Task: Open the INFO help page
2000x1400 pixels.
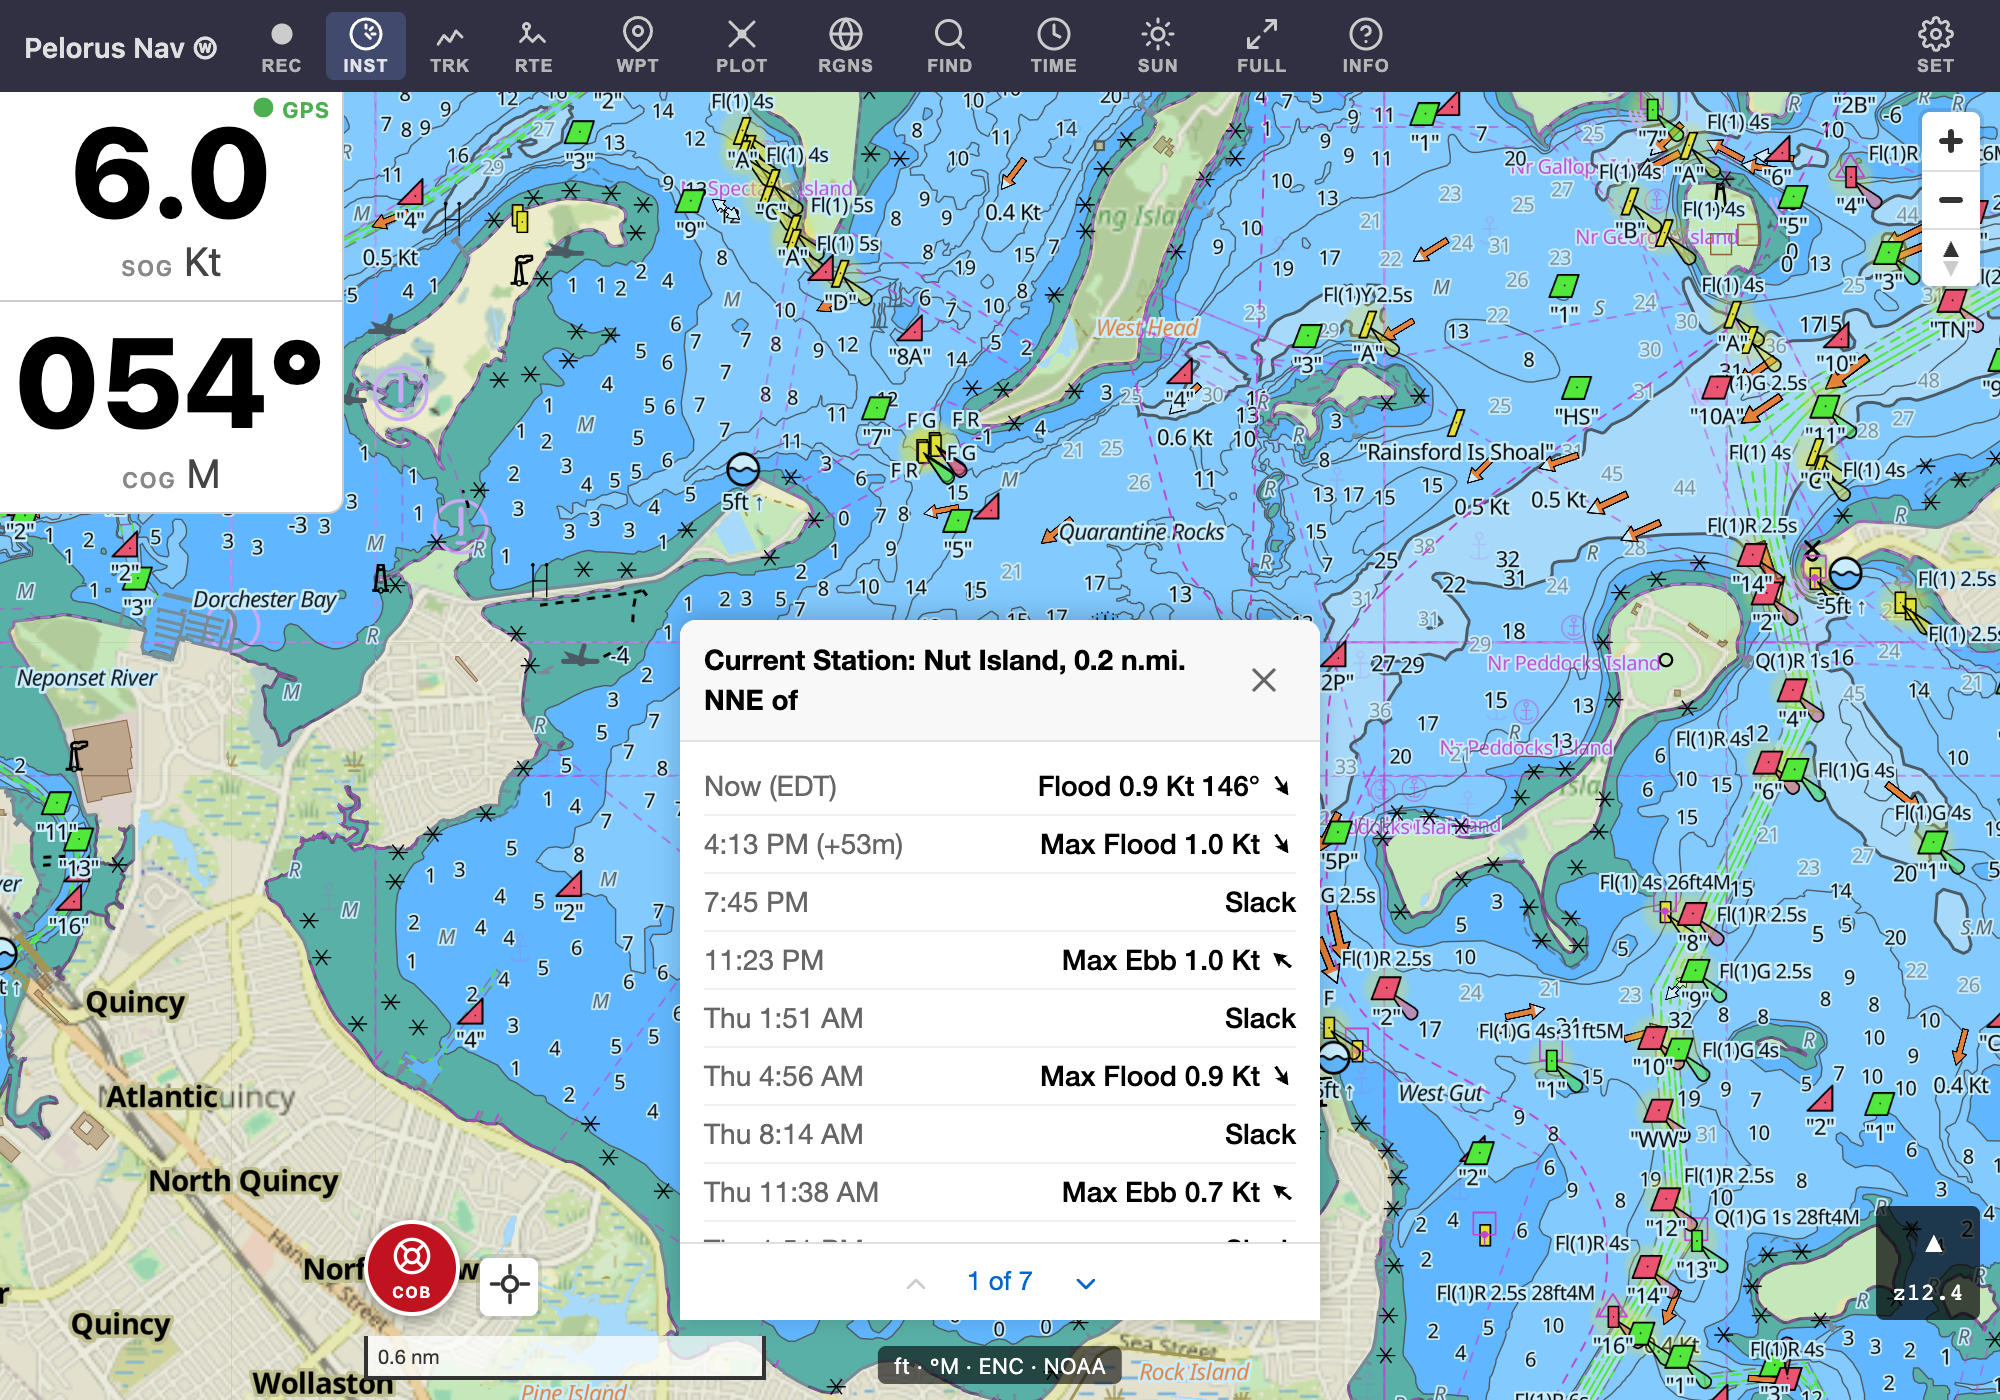Action: pyautogui.click(x=1365, y=47)
